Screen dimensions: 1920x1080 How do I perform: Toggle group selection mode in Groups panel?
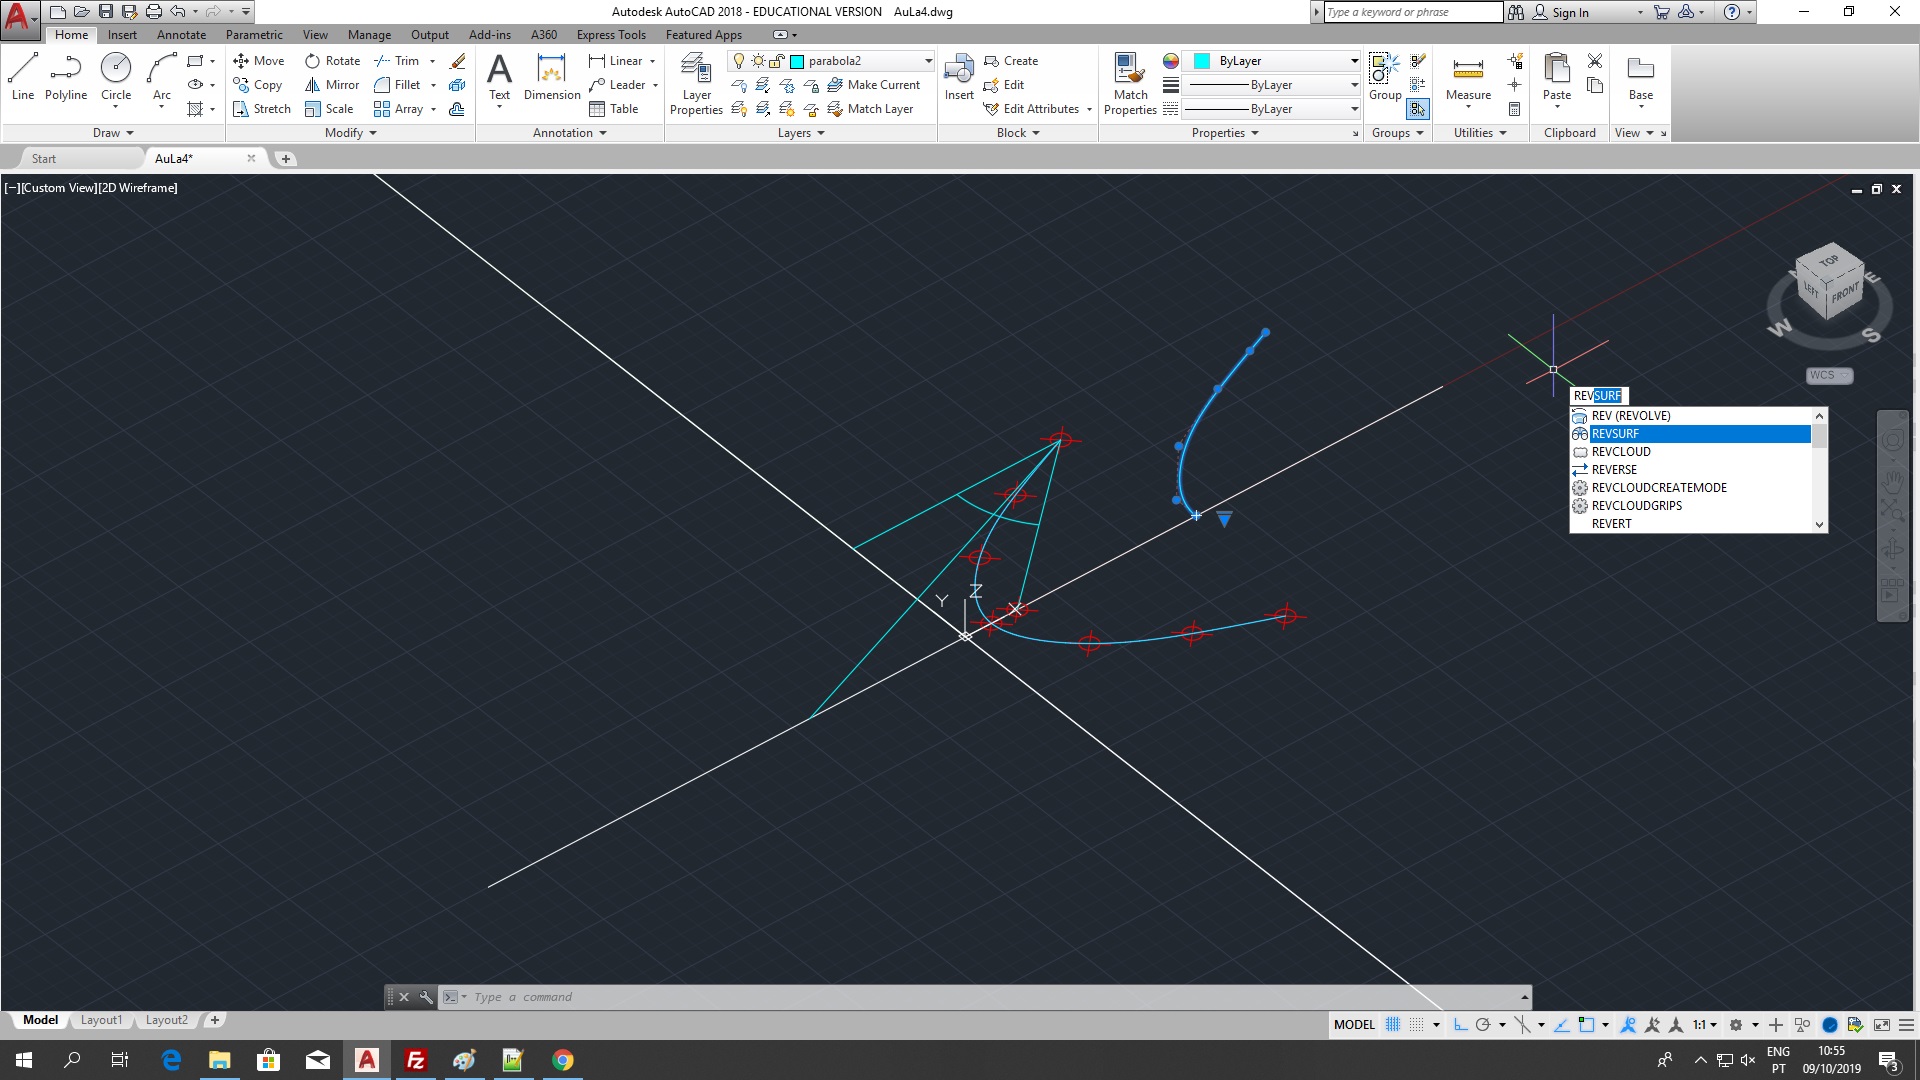[x=1418, y=109]
